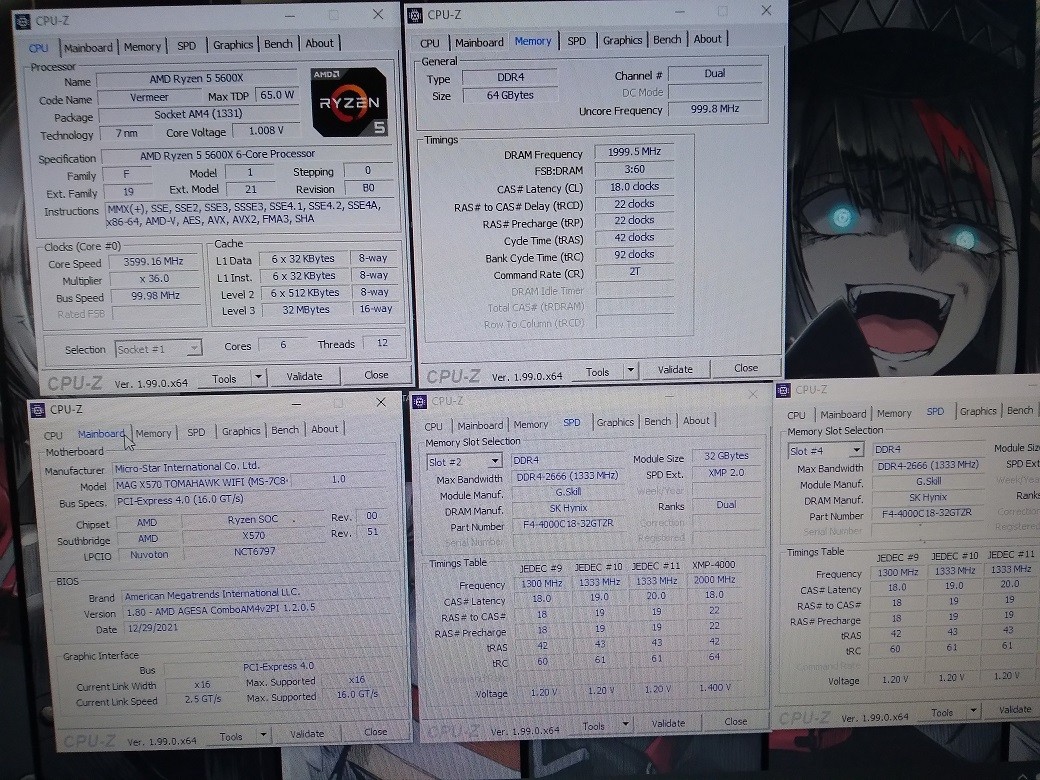Open the Graphics tab in the Memory window

point(622,40)
